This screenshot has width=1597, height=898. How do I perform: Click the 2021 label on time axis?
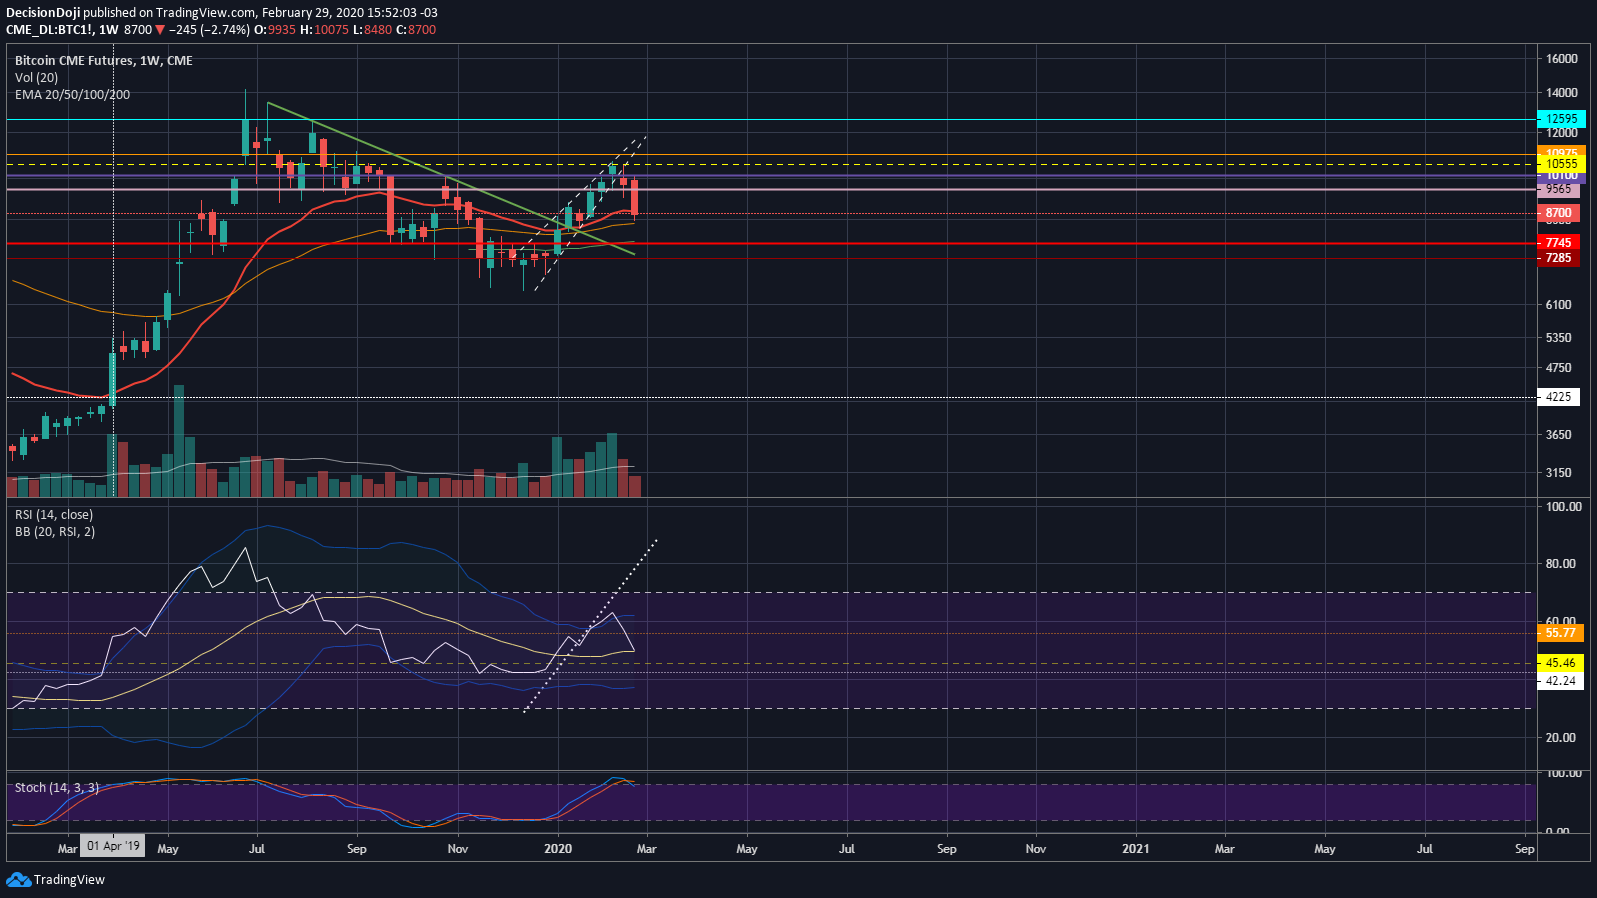[1135, 849]
